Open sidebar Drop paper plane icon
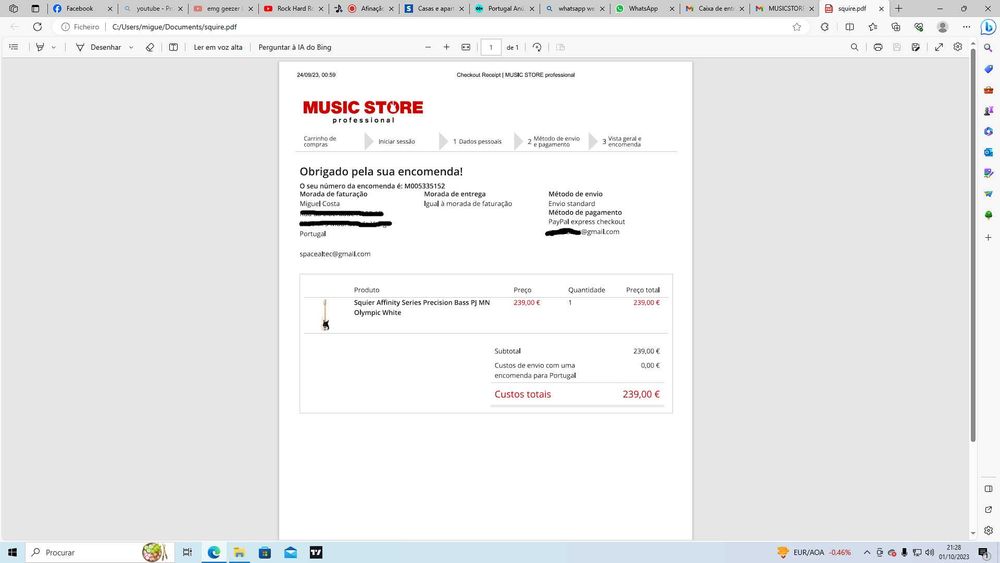Image resolution: width=1000 pixels, height=563 pixels. (x=989, y=194)
